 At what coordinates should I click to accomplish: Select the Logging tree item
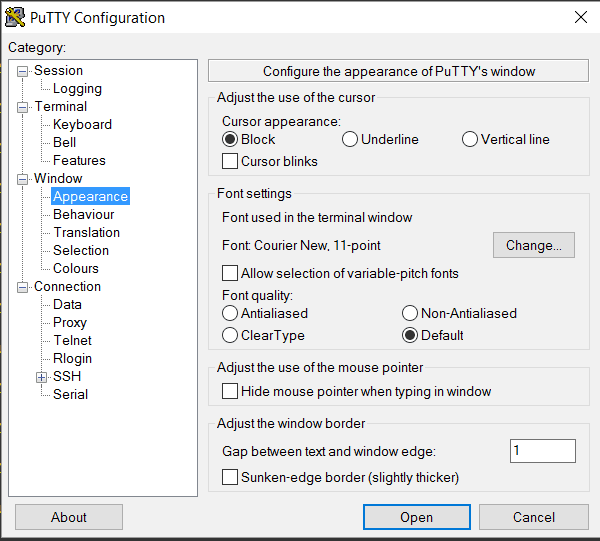77,89
